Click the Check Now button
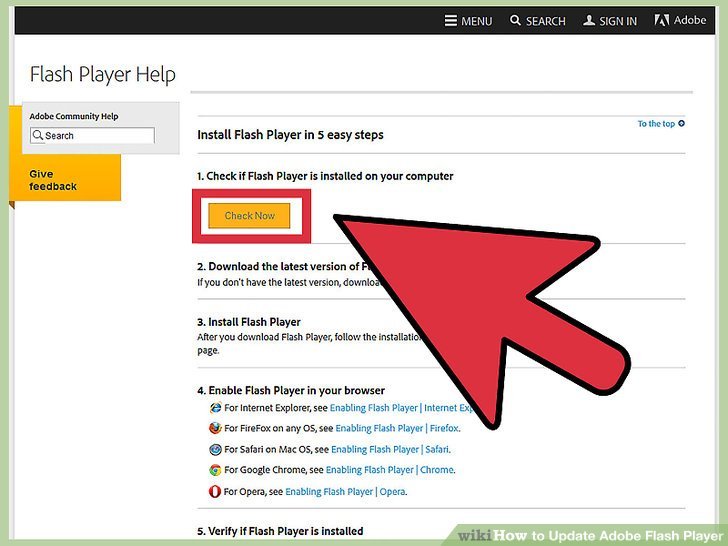The image size is (728, 546). point(249,215)
